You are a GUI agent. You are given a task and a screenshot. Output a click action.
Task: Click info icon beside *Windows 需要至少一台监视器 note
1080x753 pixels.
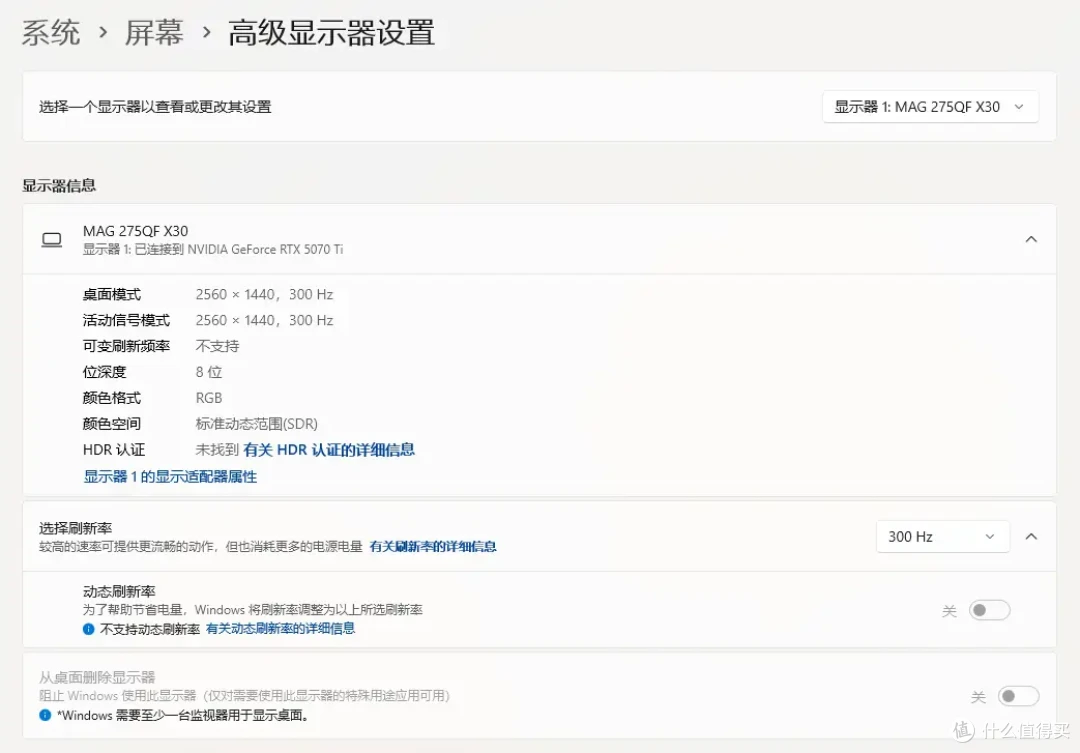(45, 715)
